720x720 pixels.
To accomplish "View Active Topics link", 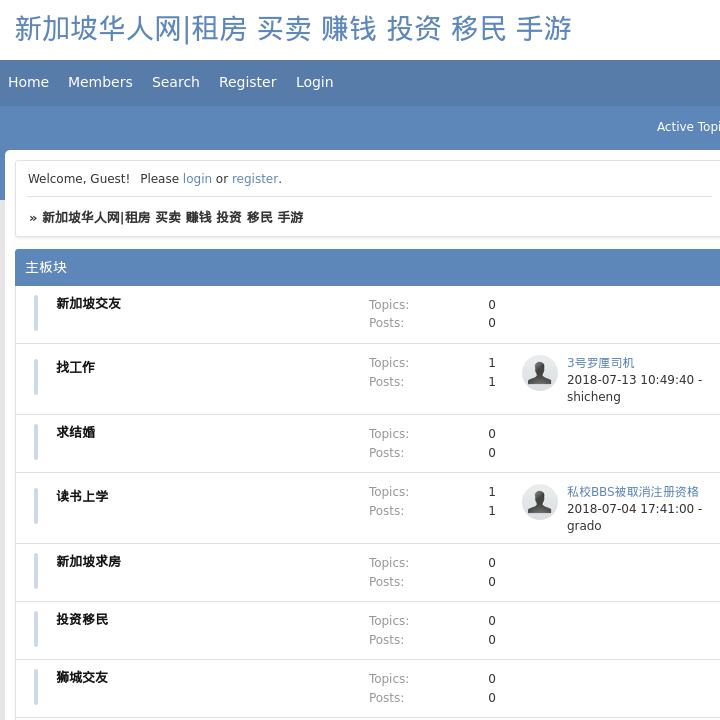I will point(688,127).
